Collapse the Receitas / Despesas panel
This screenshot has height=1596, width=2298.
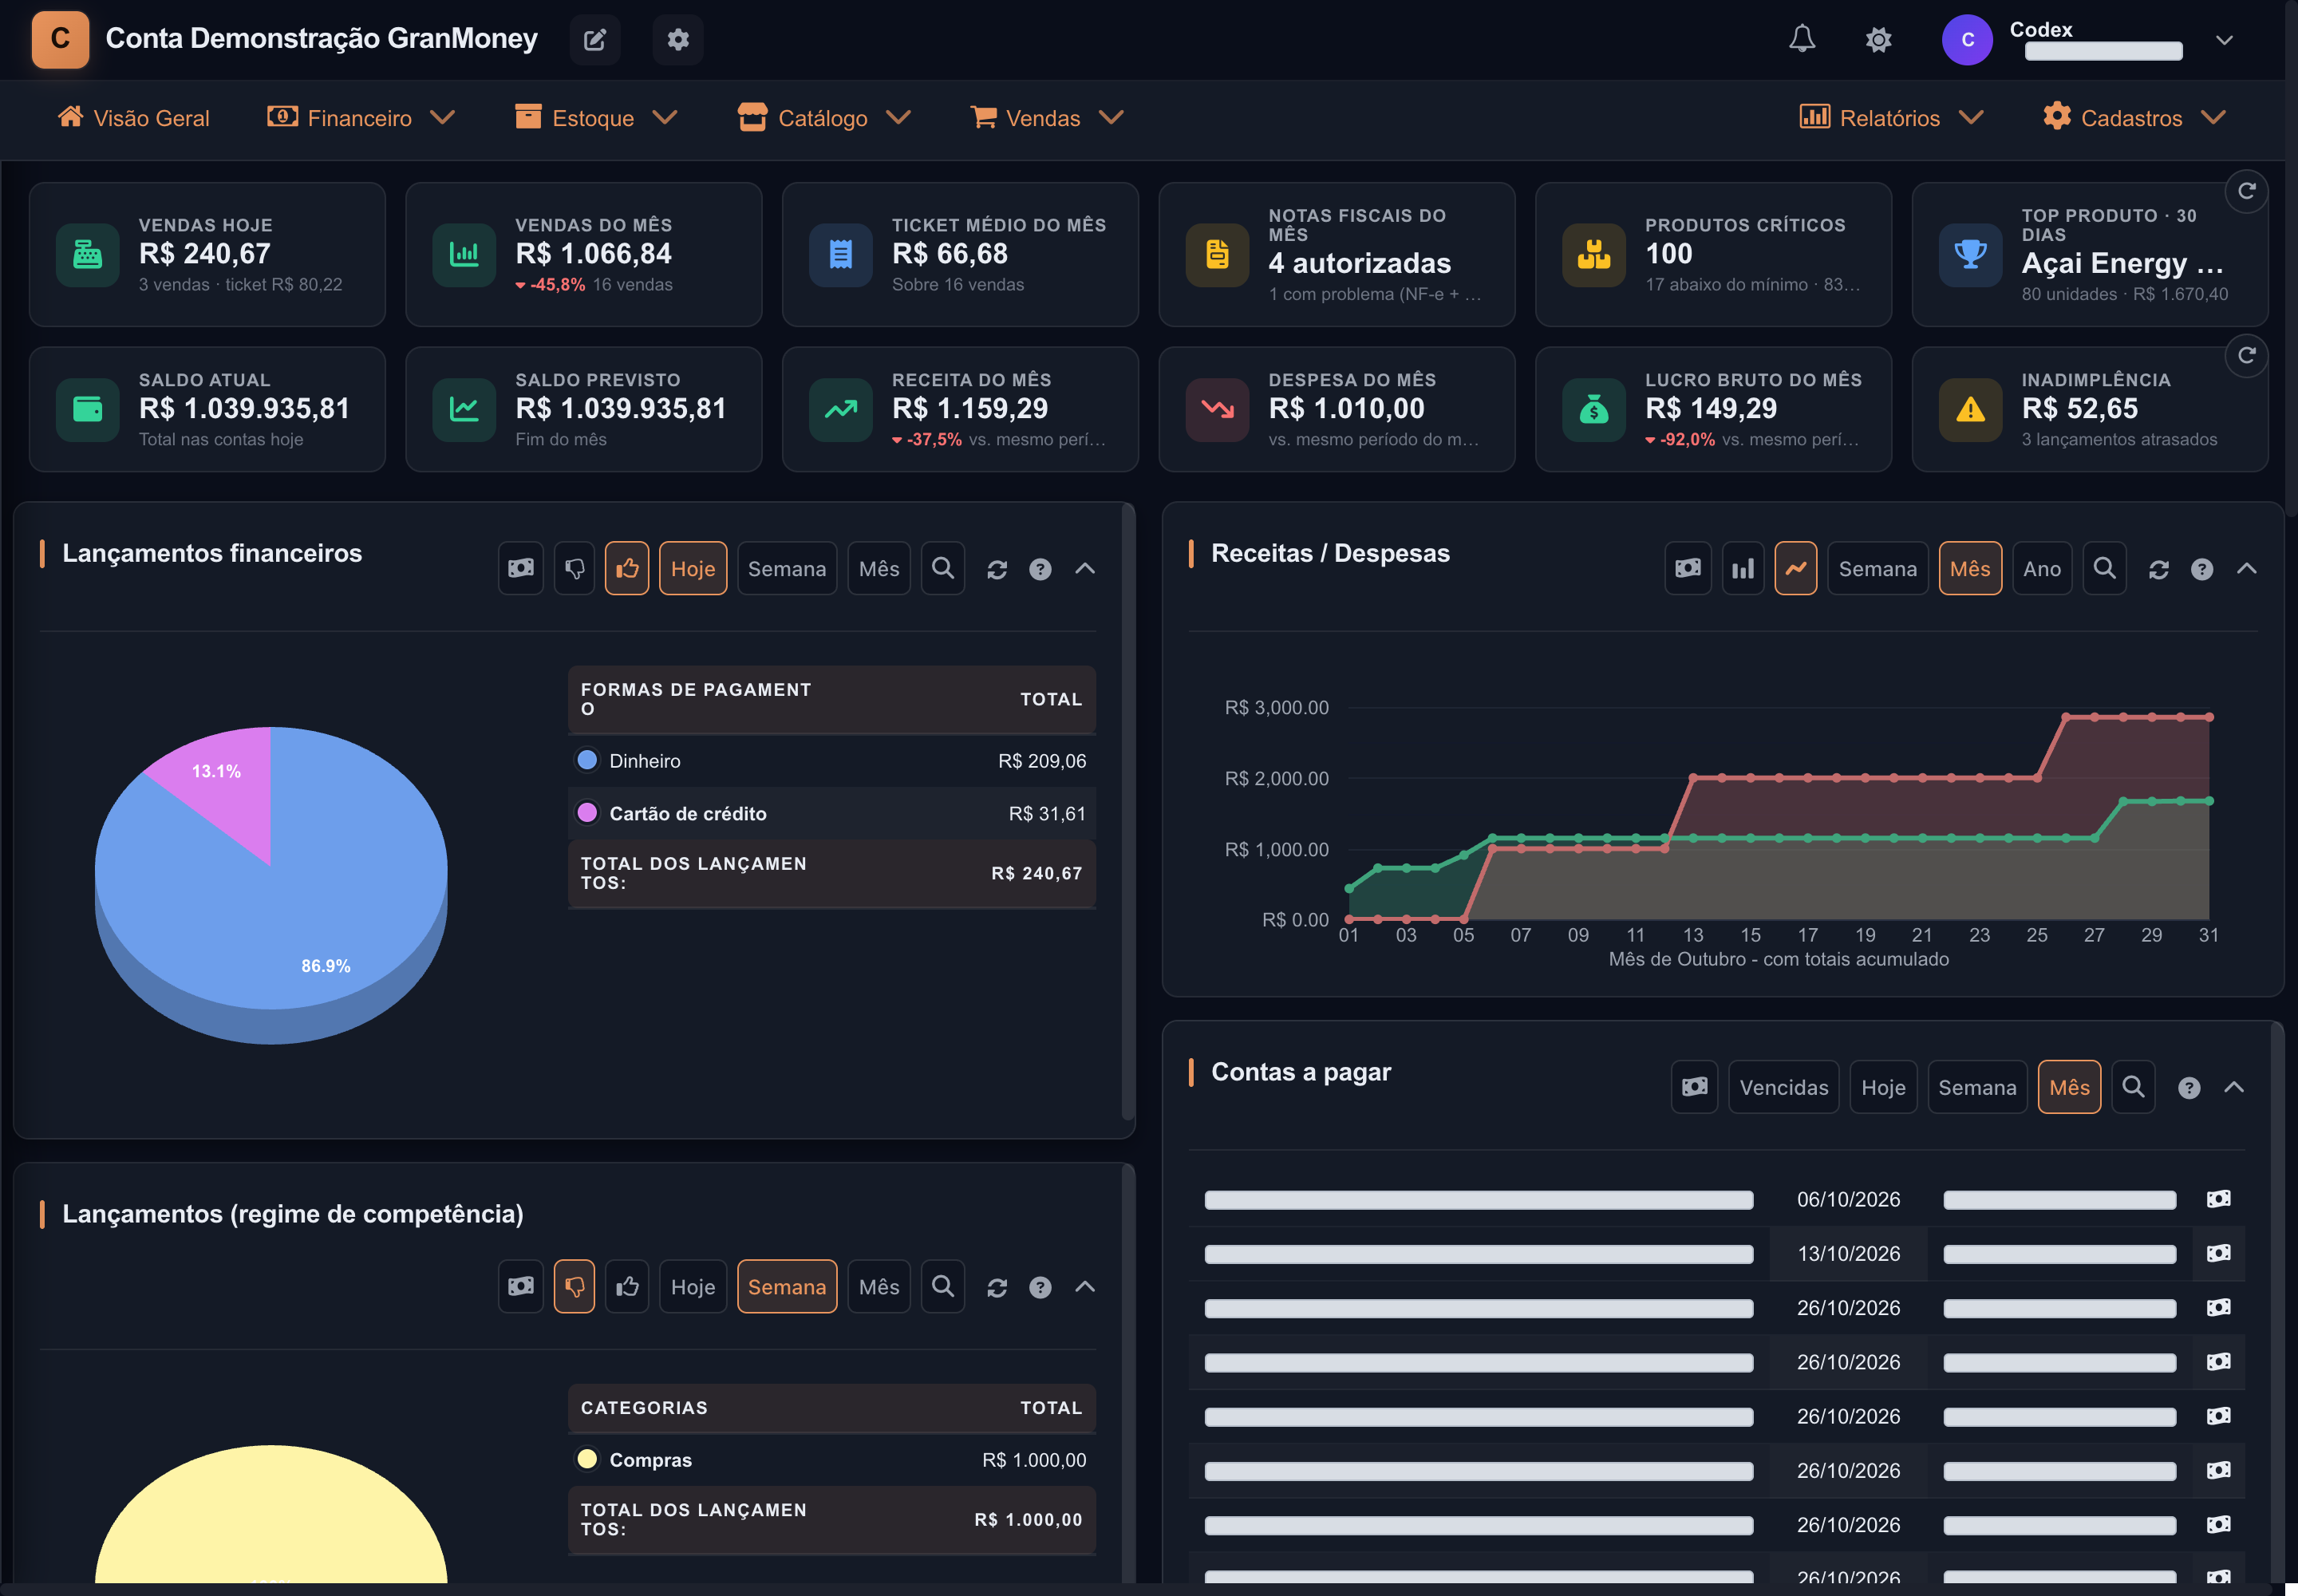pyautogui.click(x=2247, y=569)
